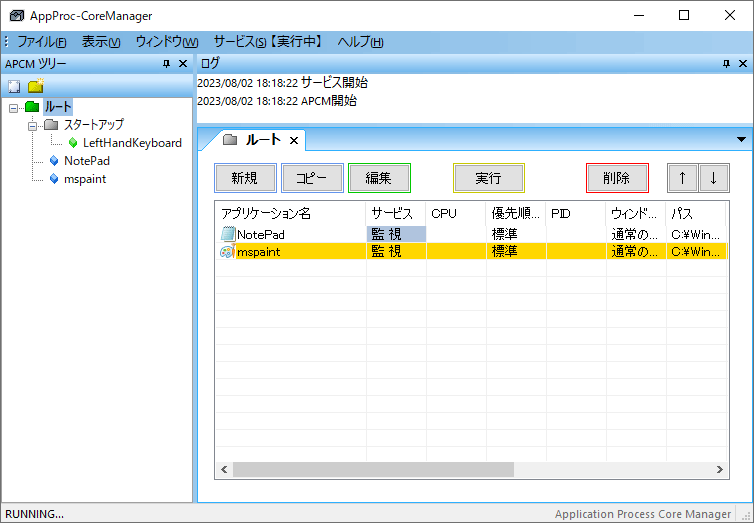Click the APCM開始 log entry
The image size is (754, 523).
277,101
